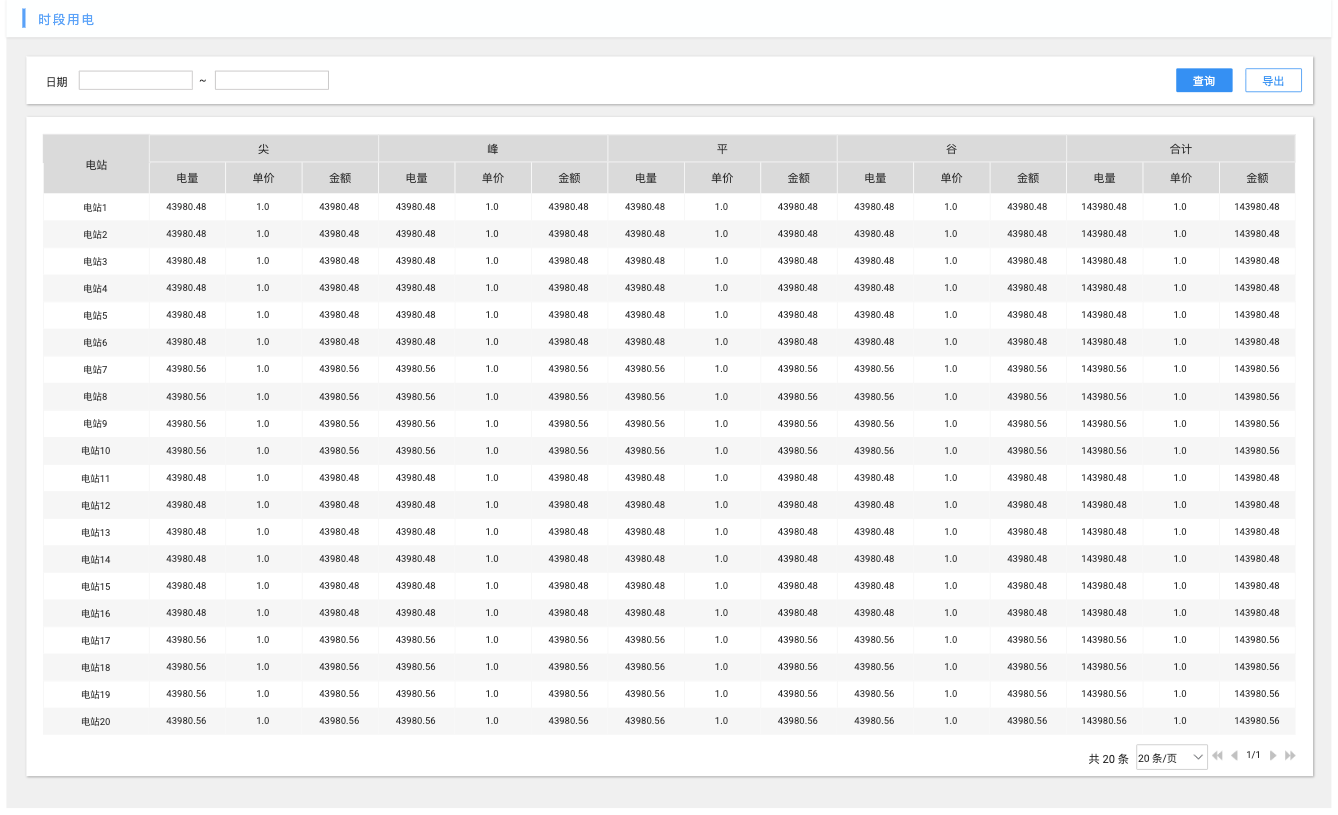The image size is (1338, 815).
Task: Click the 合计 group header
Action: (x=1181, y=149)
